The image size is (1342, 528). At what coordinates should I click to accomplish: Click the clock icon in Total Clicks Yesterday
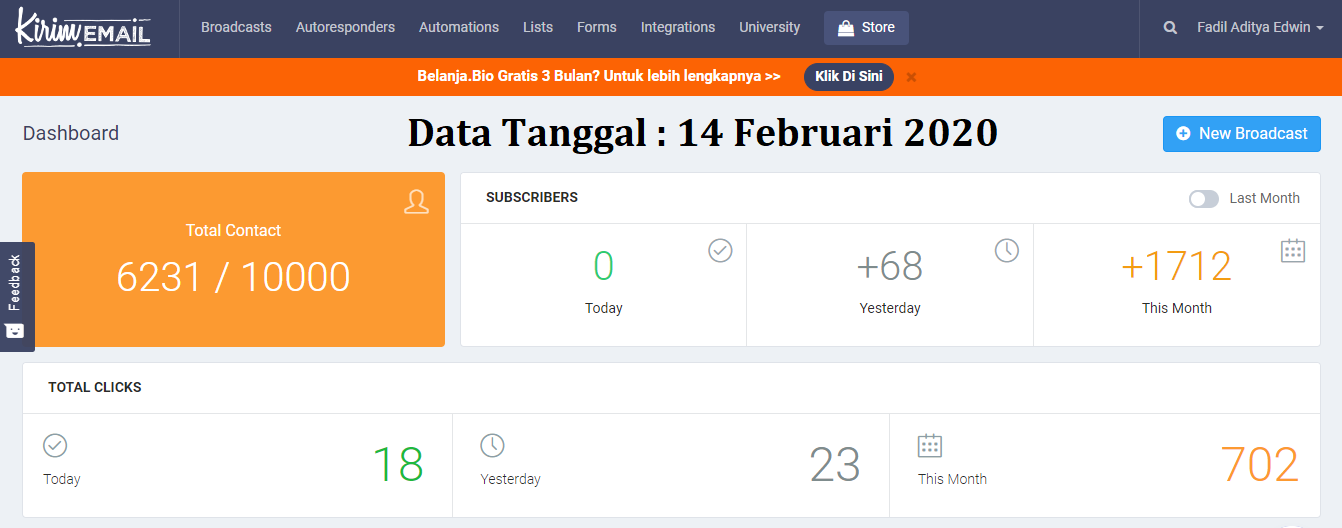pyautogui.click(x=492, y=445)
